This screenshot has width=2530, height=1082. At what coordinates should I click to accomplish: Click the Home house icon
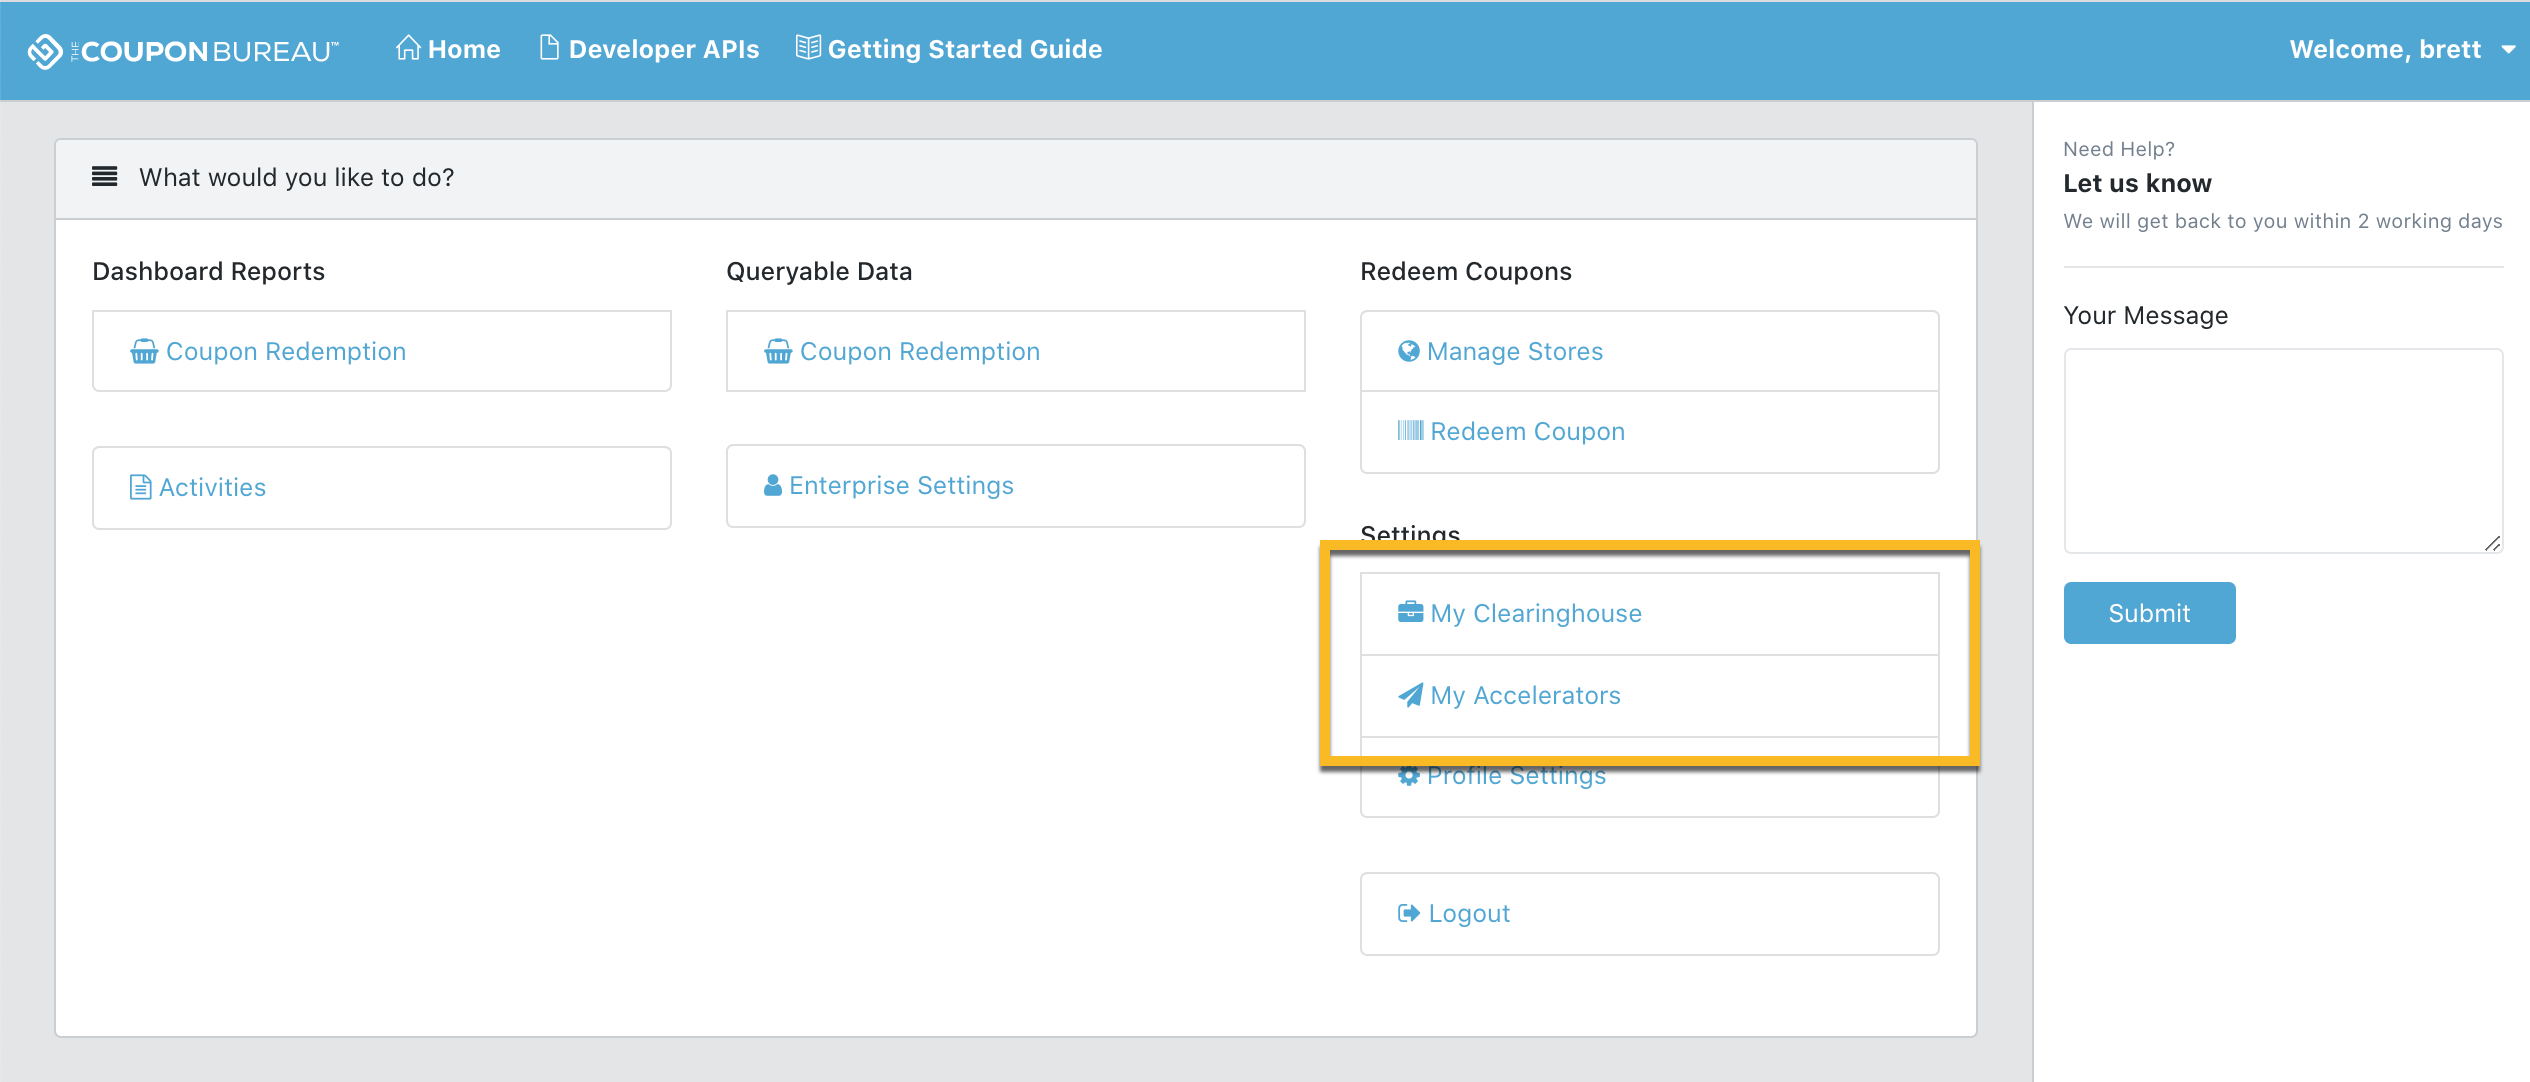pos(407,48)
